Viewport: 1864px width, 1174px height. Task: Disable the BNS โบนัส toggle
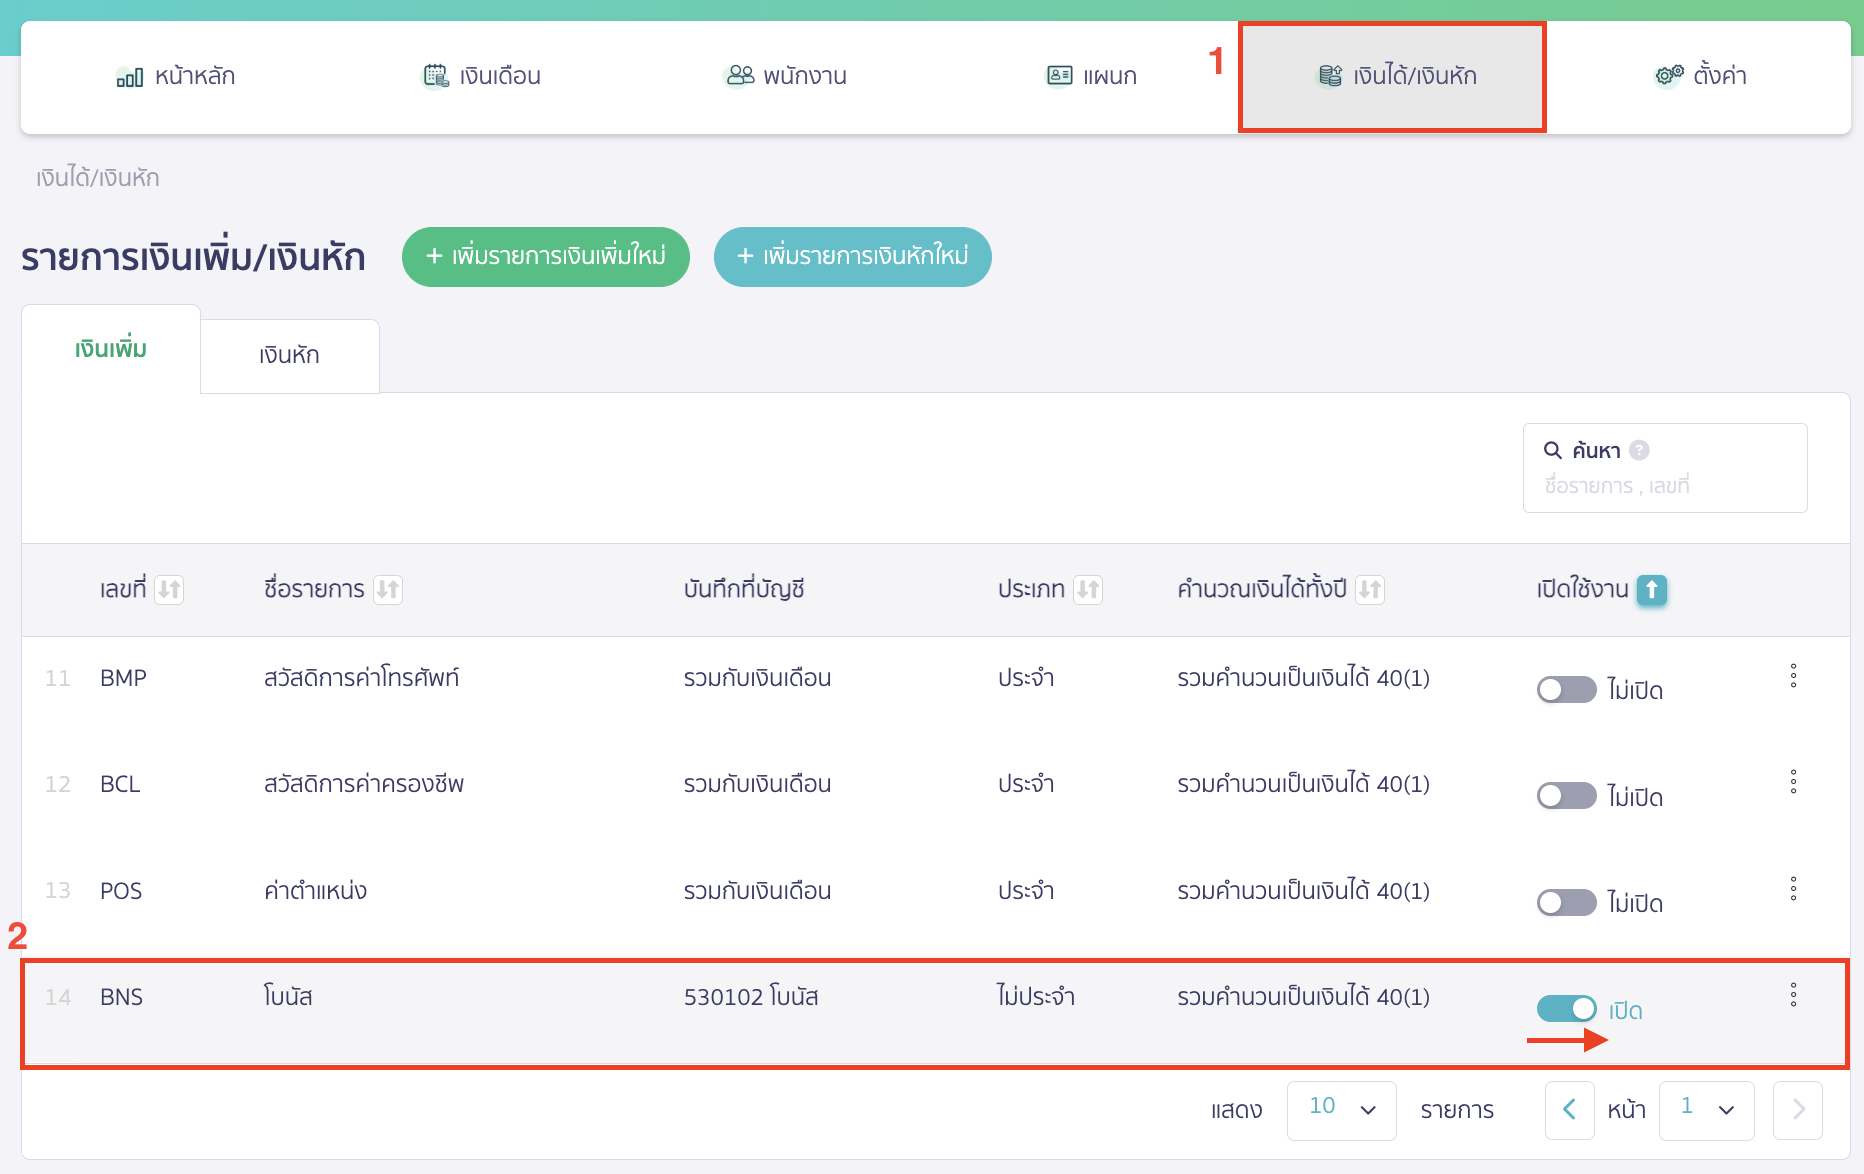(x=1566, y=1009)
